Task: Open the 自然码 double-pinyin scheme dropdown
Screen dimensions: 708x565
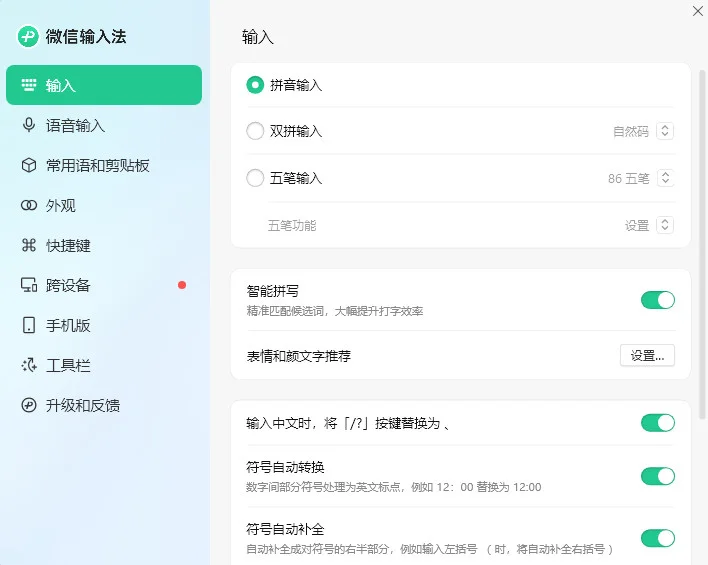Action: [665, 131]
